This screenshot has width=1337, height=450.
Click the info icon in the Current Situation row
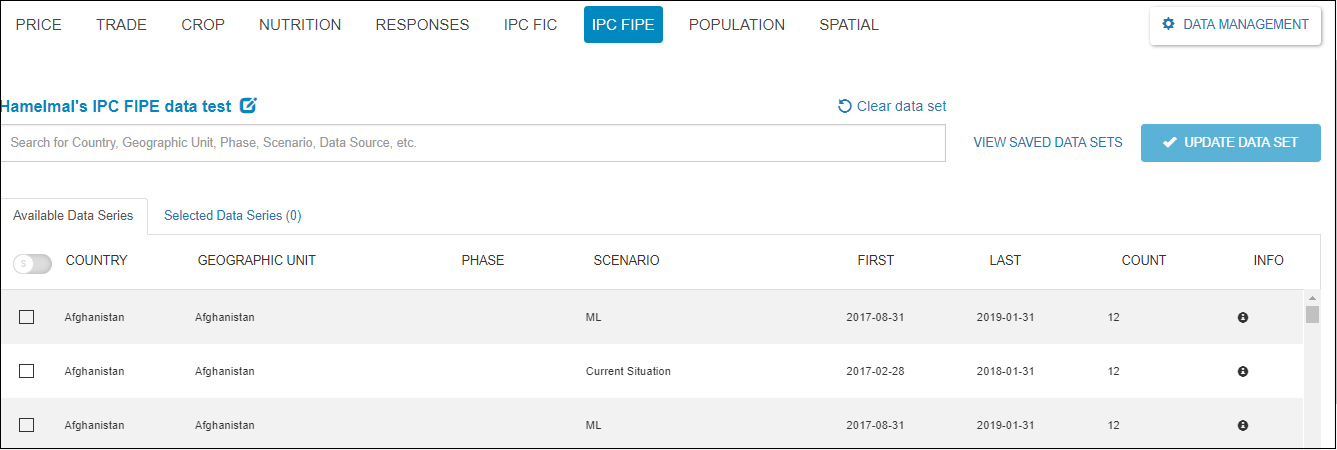click(1243, 371)
